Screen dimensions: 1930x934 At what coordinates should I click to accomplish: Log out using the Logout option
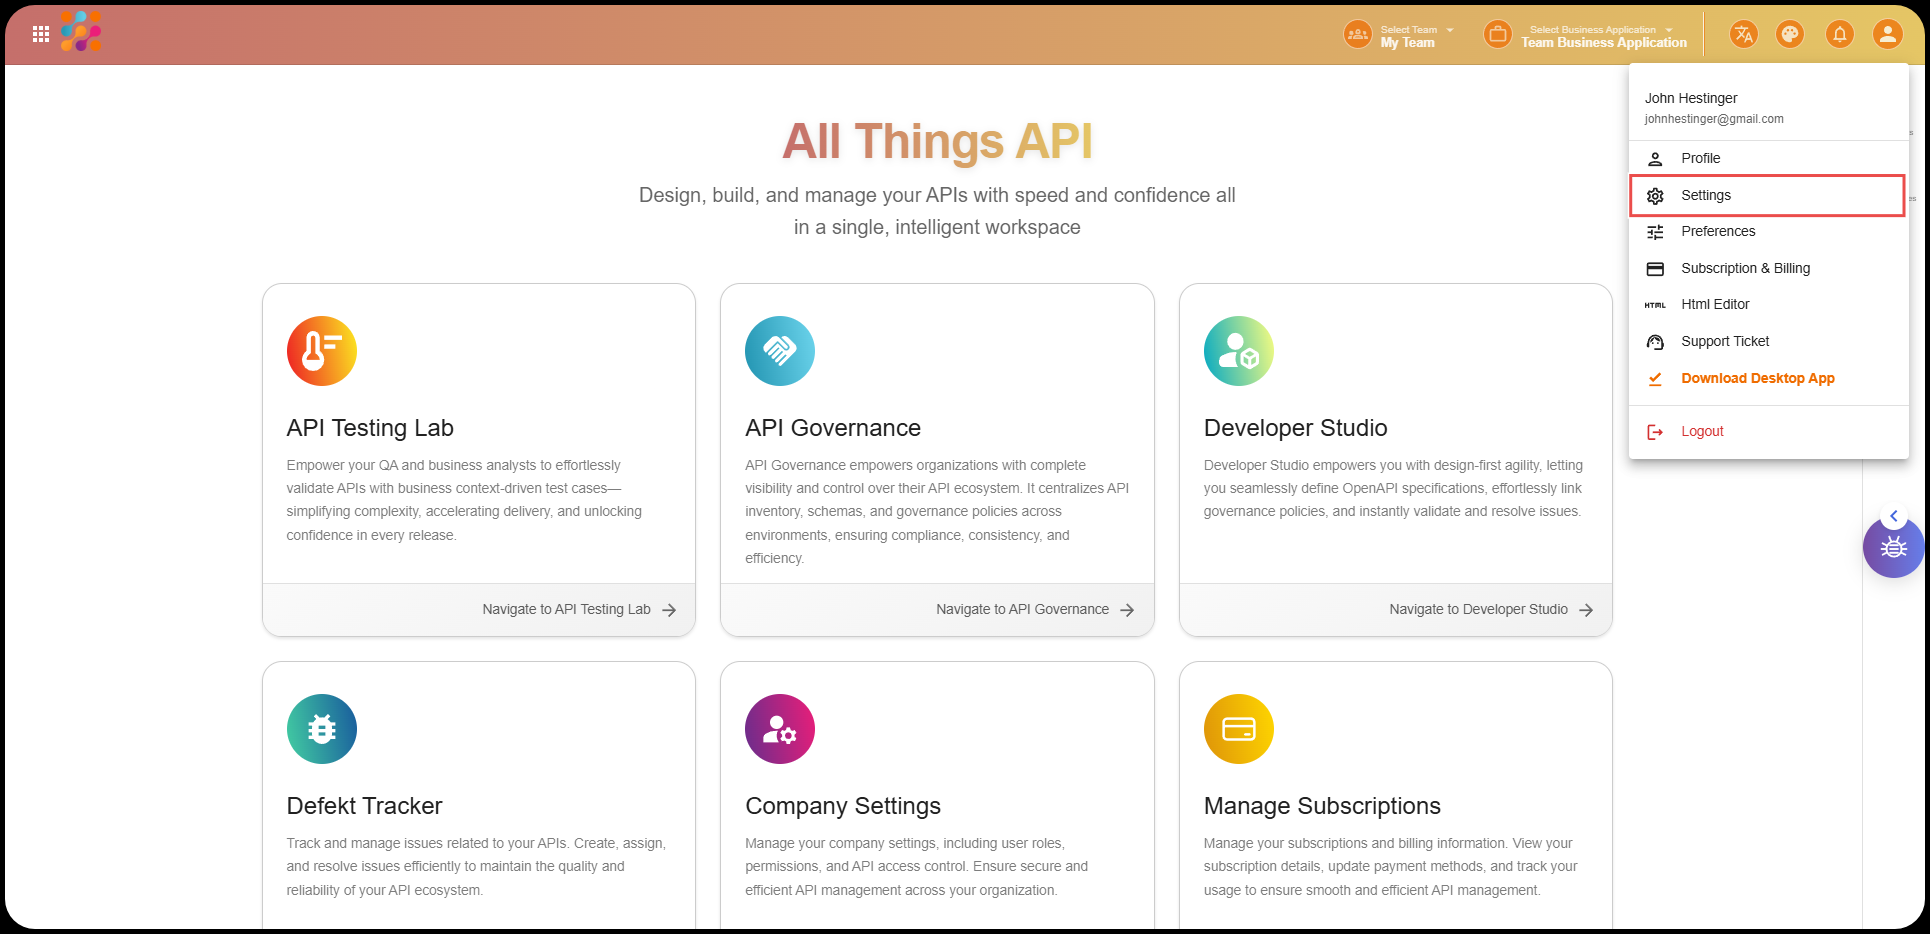pos(1701,432)
